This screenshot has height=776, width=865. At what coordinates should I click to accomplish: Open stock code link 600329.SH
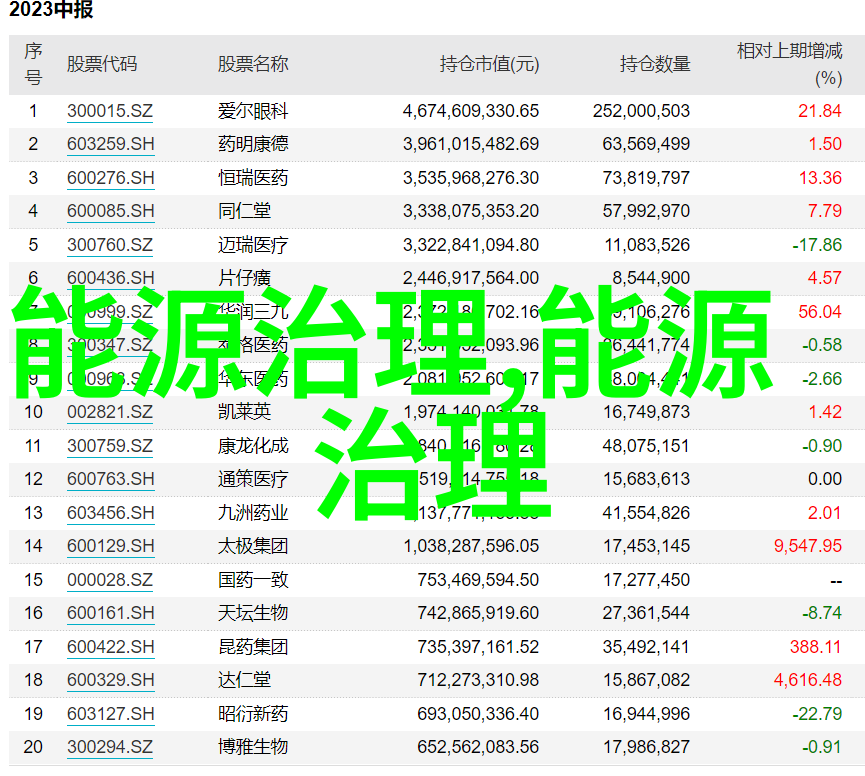click(110, 680)
